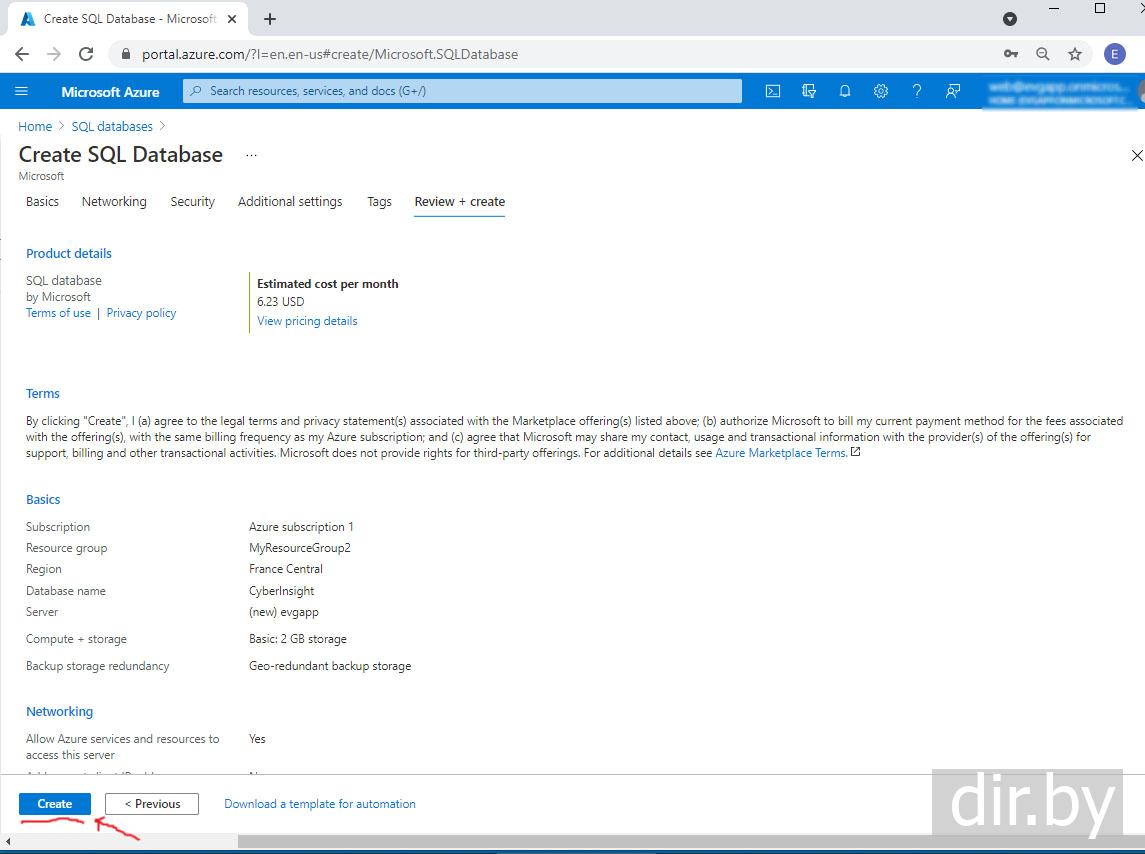
Task: Open View pricing details link
Action: coord(307,321)
